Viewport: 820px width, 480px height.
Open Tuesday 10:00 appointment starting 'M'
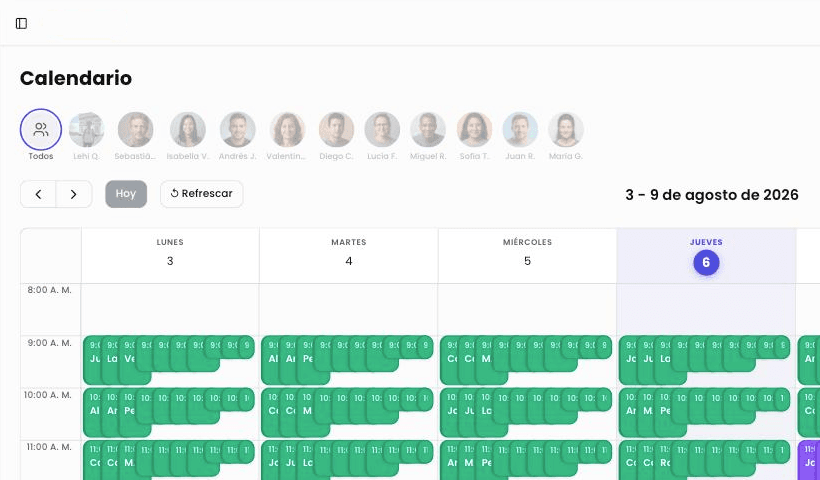[307, 412]
